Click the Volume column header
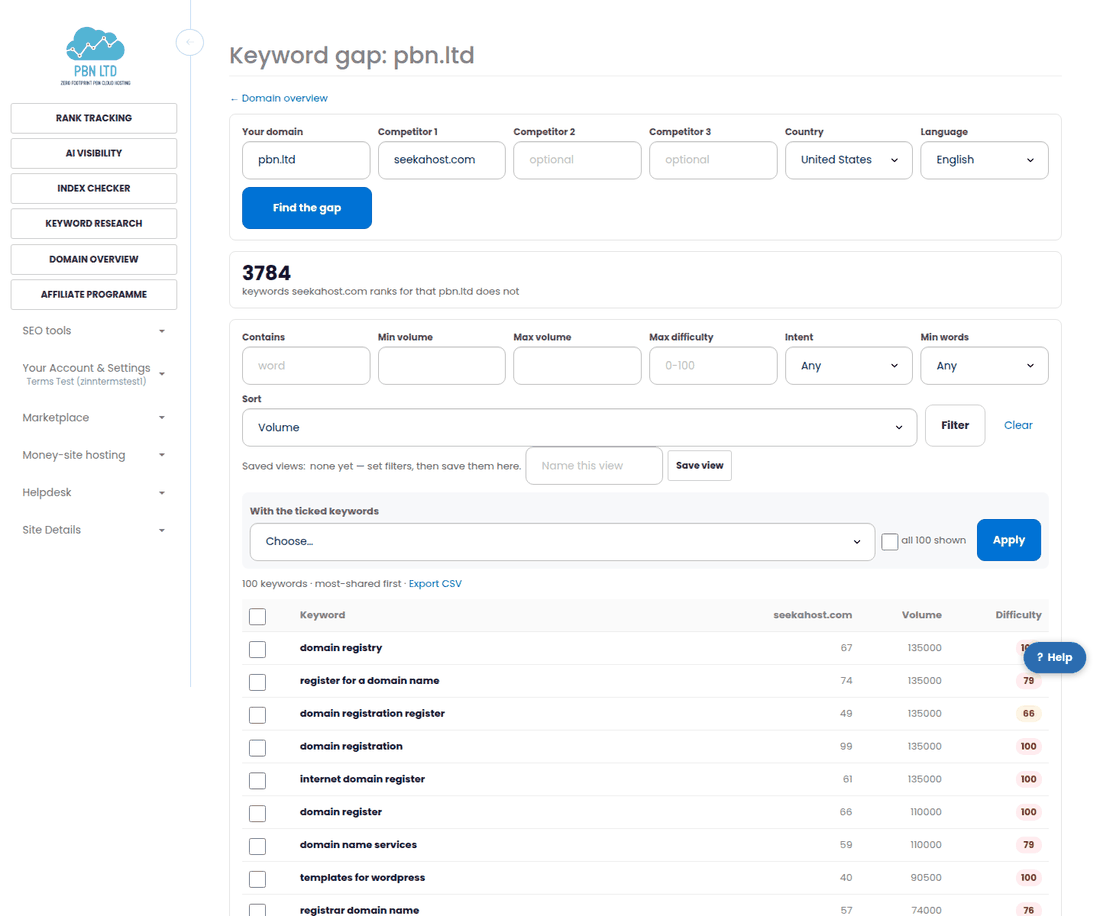Screen dimensions: 1100x916 (x=922, y=615)
